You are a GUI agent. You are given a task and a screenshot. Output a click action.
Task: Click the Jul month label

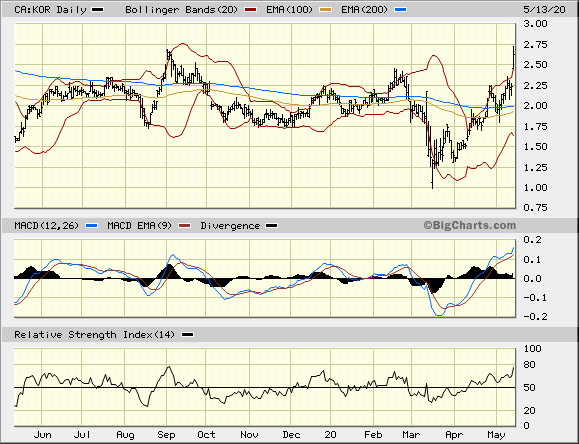(82, 435)
